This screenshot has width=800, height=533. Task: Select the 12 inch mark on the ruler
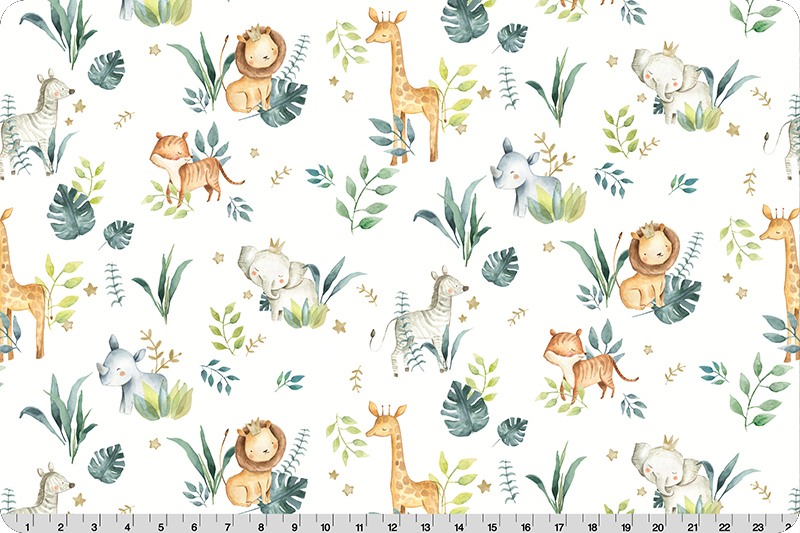tap(391, 524)
